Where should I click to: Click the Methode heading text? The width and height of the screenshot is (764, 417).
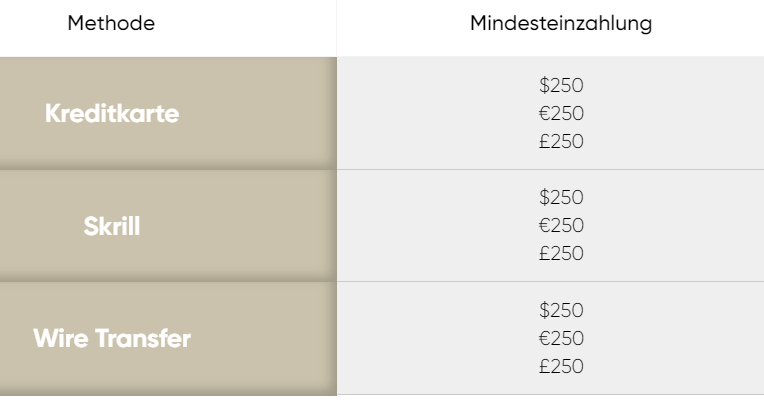(x=111, y=23)
